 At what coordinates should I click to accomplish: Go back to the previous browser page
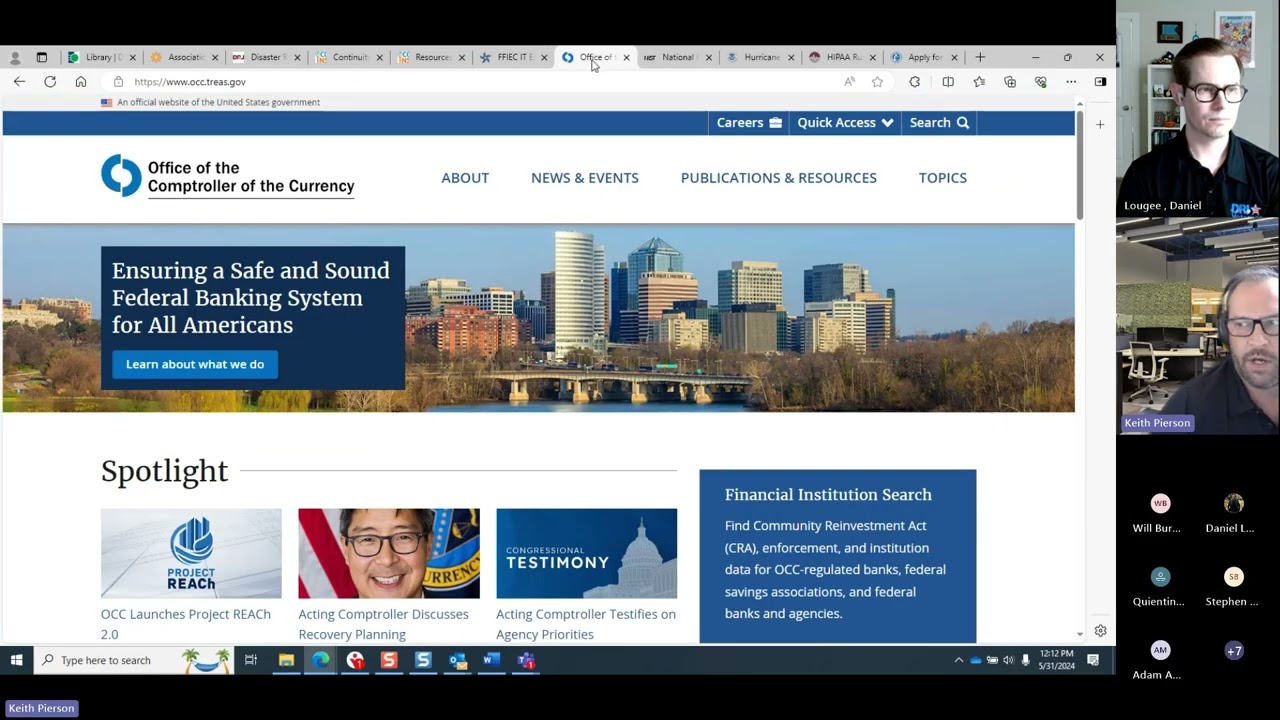click(x=19, y=82)
